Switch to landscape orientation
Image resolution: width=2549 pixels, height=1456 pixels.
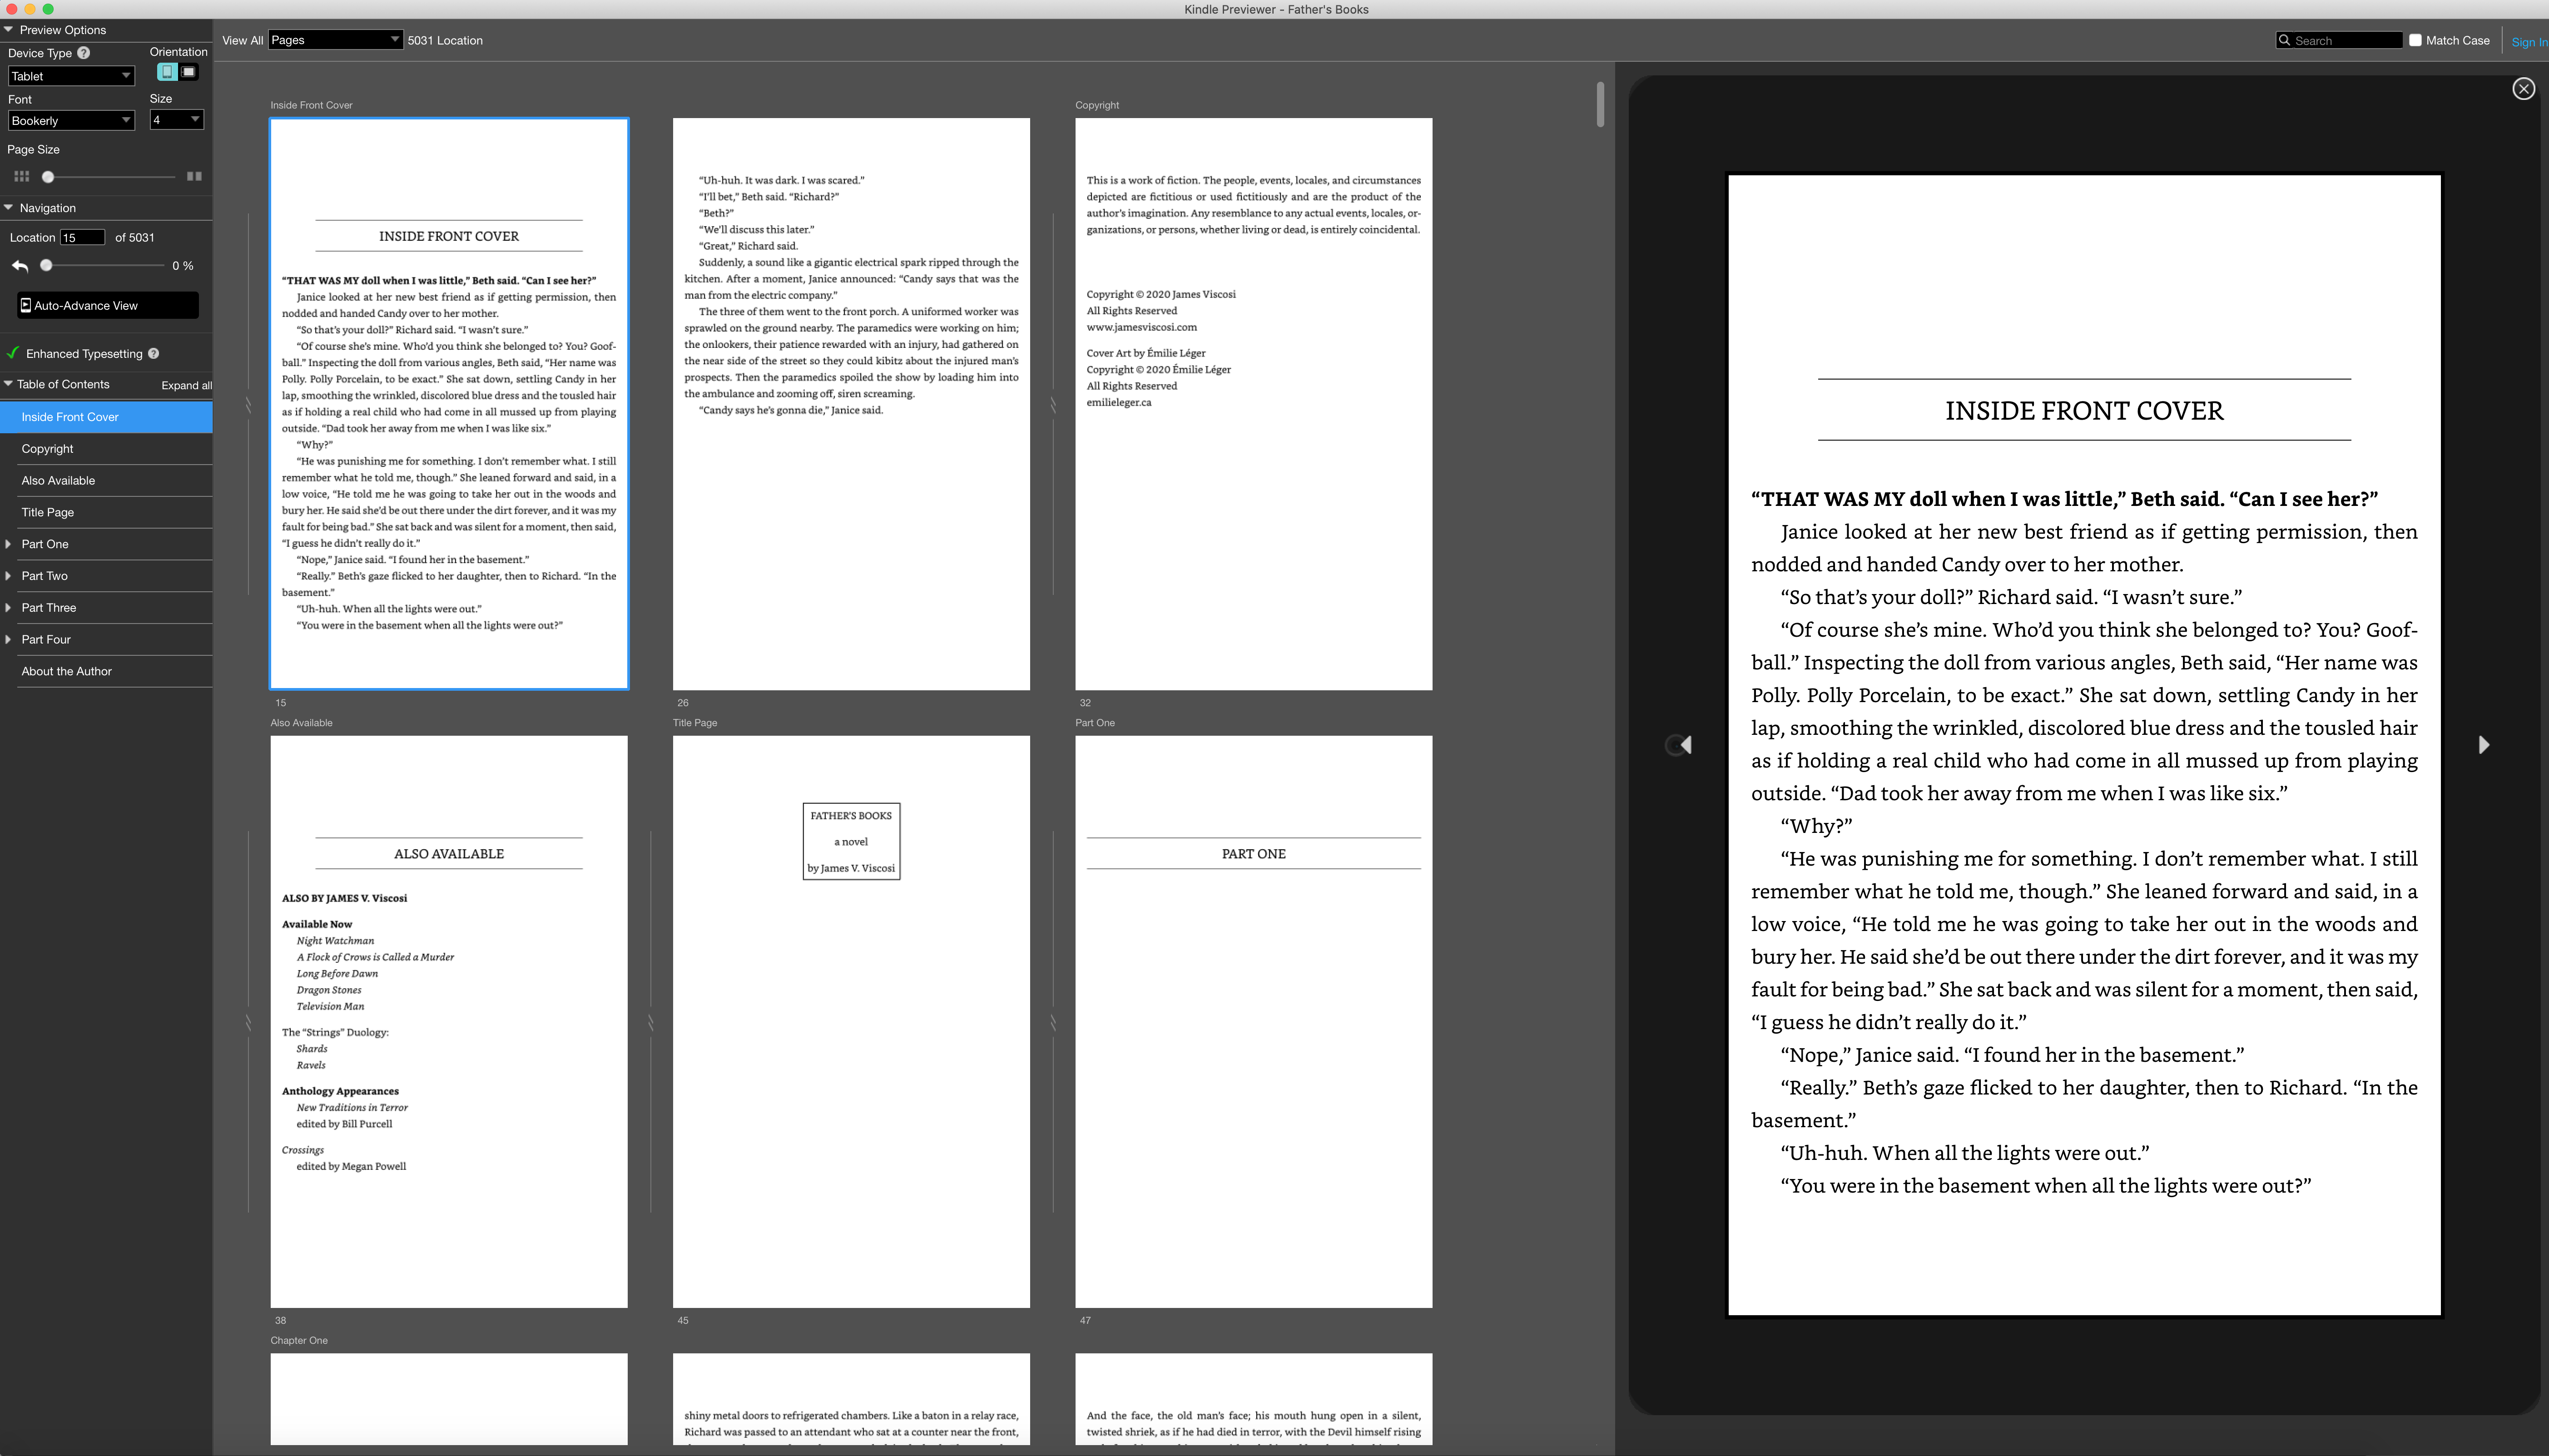click(189, 72)
